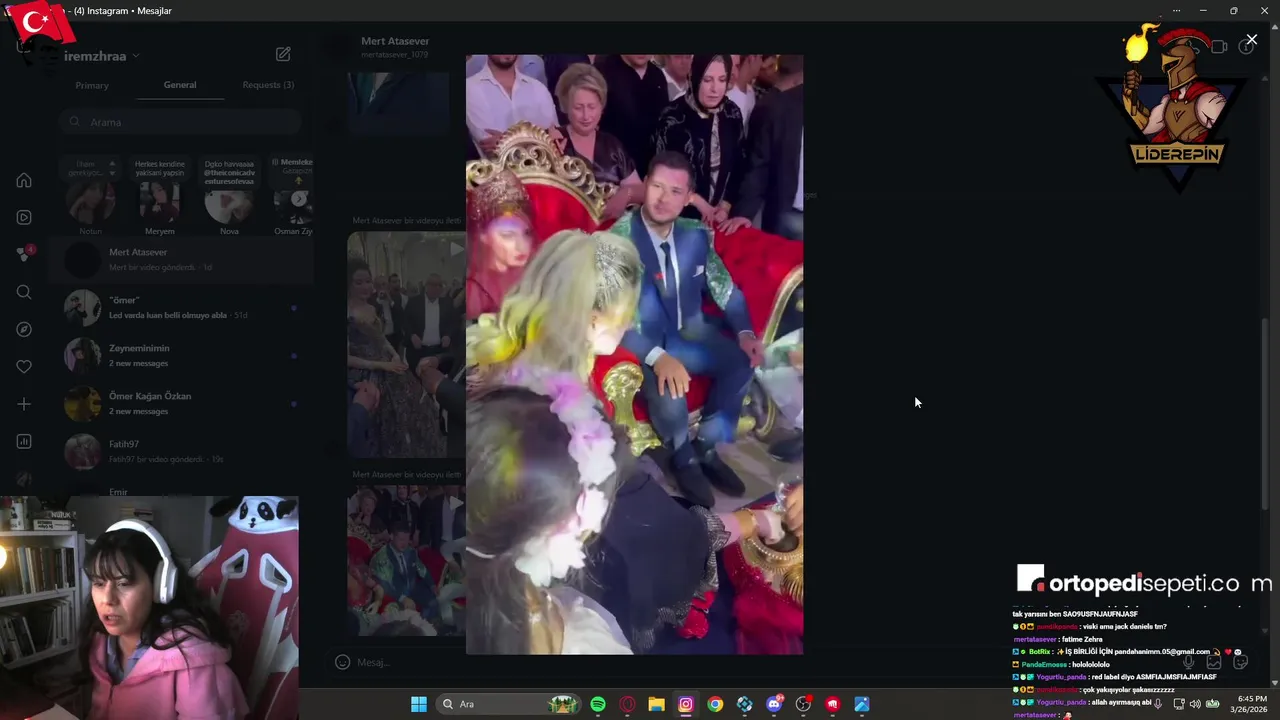Open the Fatih97 conversation
The height and width of the screenshot is (720, 1280).
tap(183, 452)
